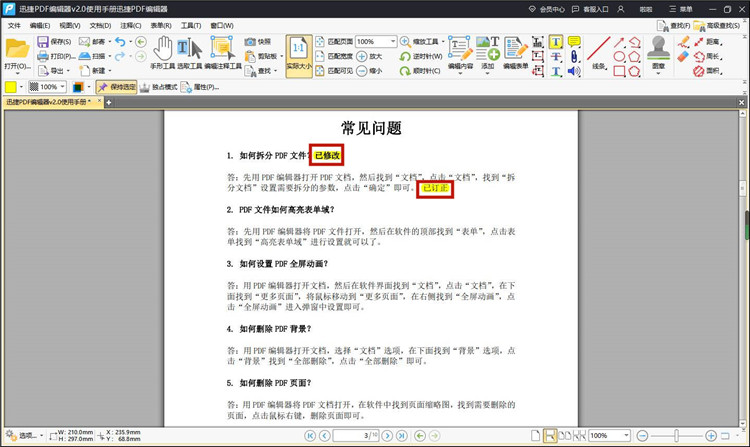This screenshot has width=750, height=447.
Task: Click the Find (查找(F)) button
Action: pyautogui.click(x=674, y=25)
